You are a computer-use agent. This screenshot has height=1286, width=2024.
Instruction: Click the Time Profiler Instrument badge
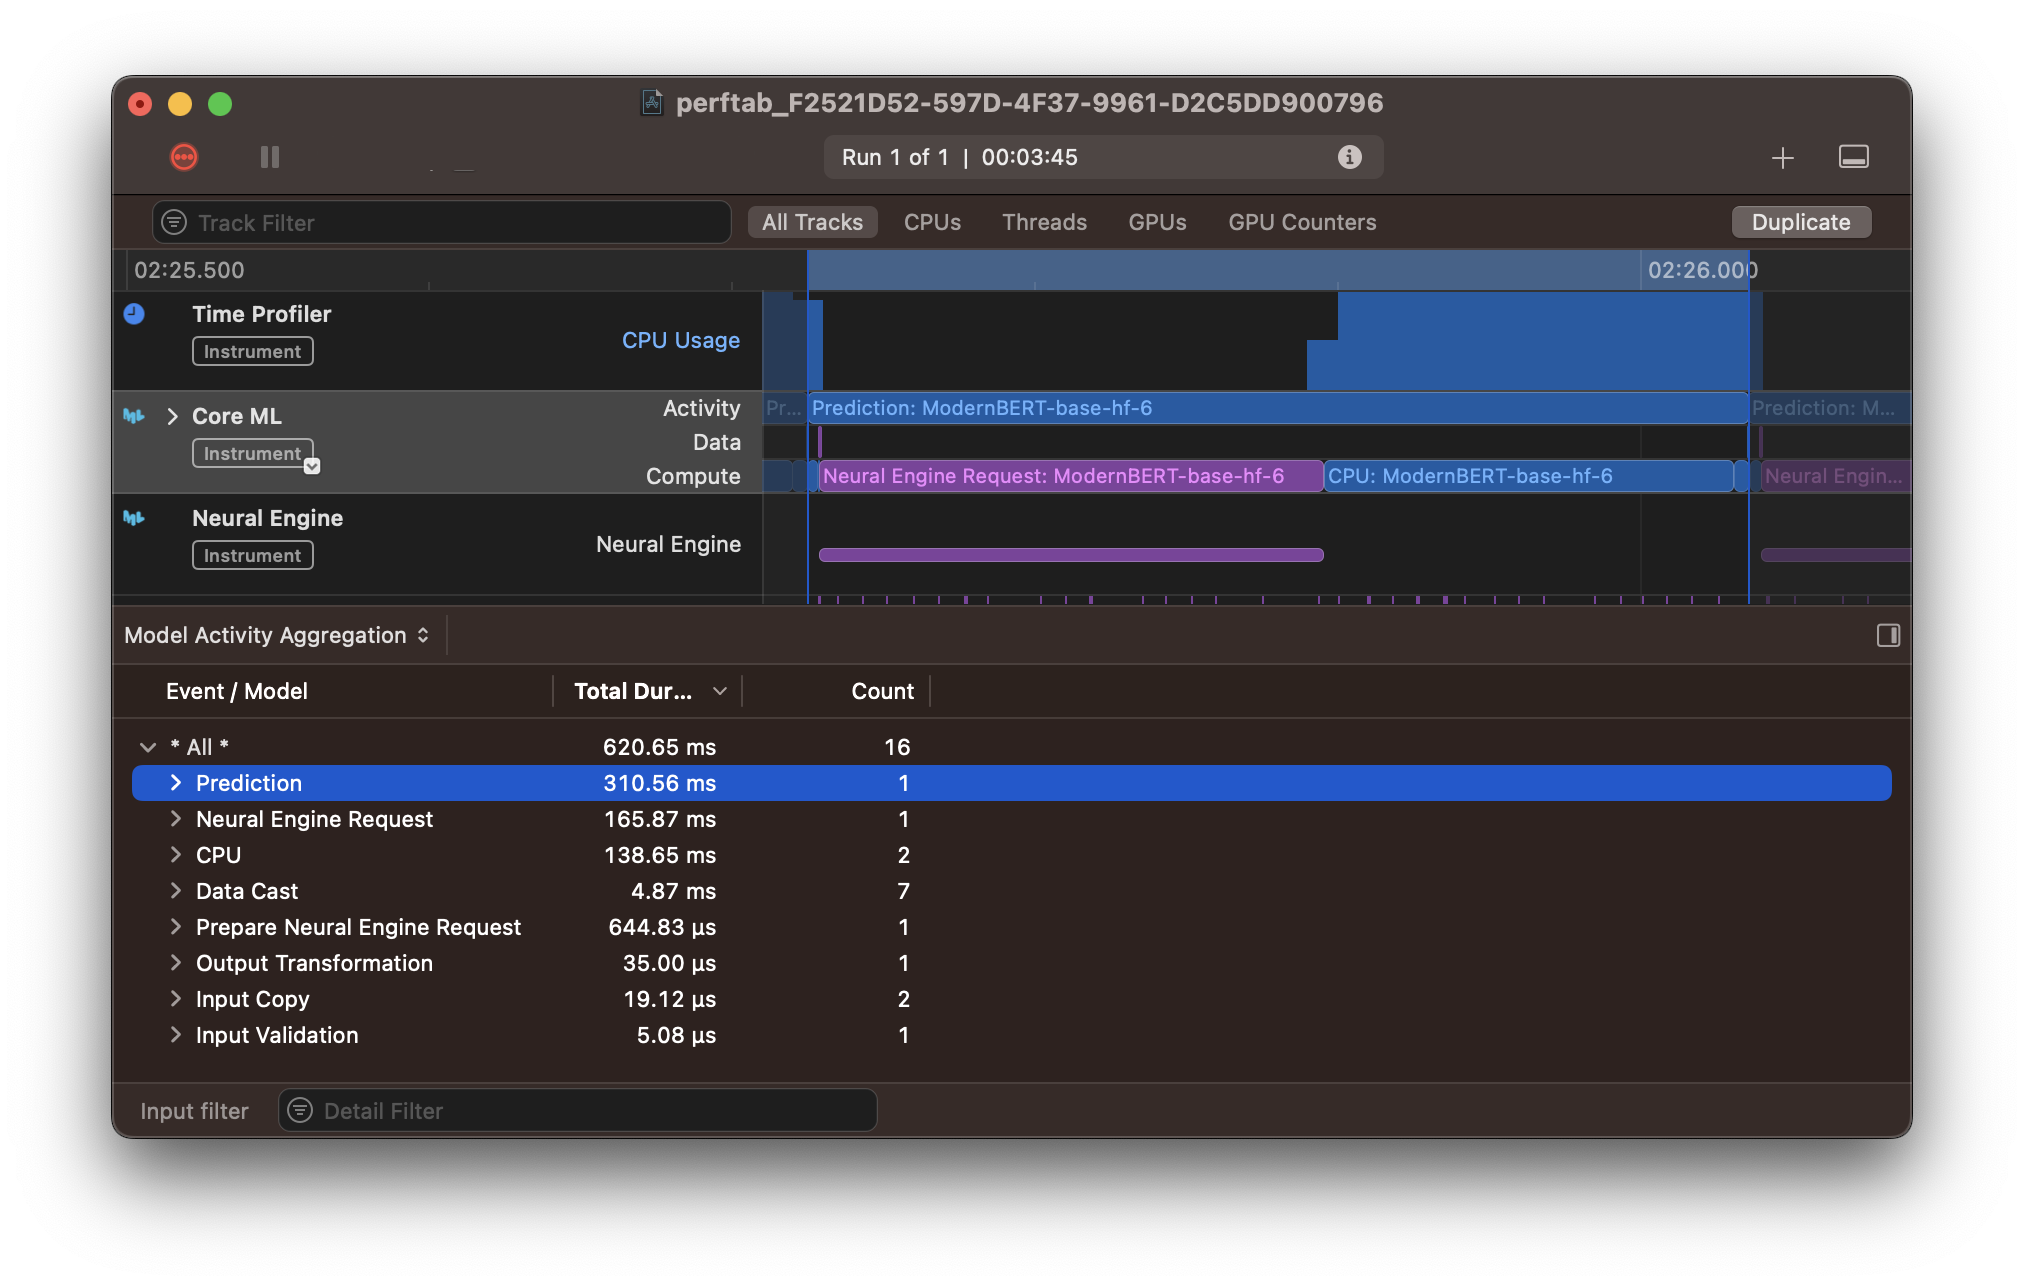click(x=252, y=351)
